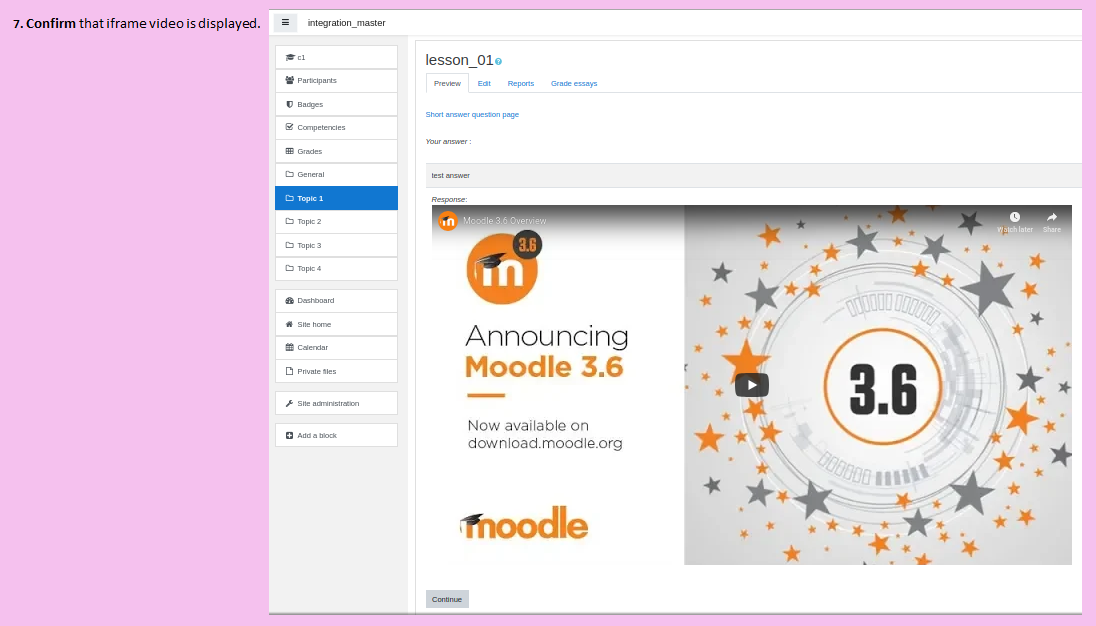The height and width of the screenshot is (626, 1096).
Task: Click the Topic 3 folder icon
Action: coord(289,245)
